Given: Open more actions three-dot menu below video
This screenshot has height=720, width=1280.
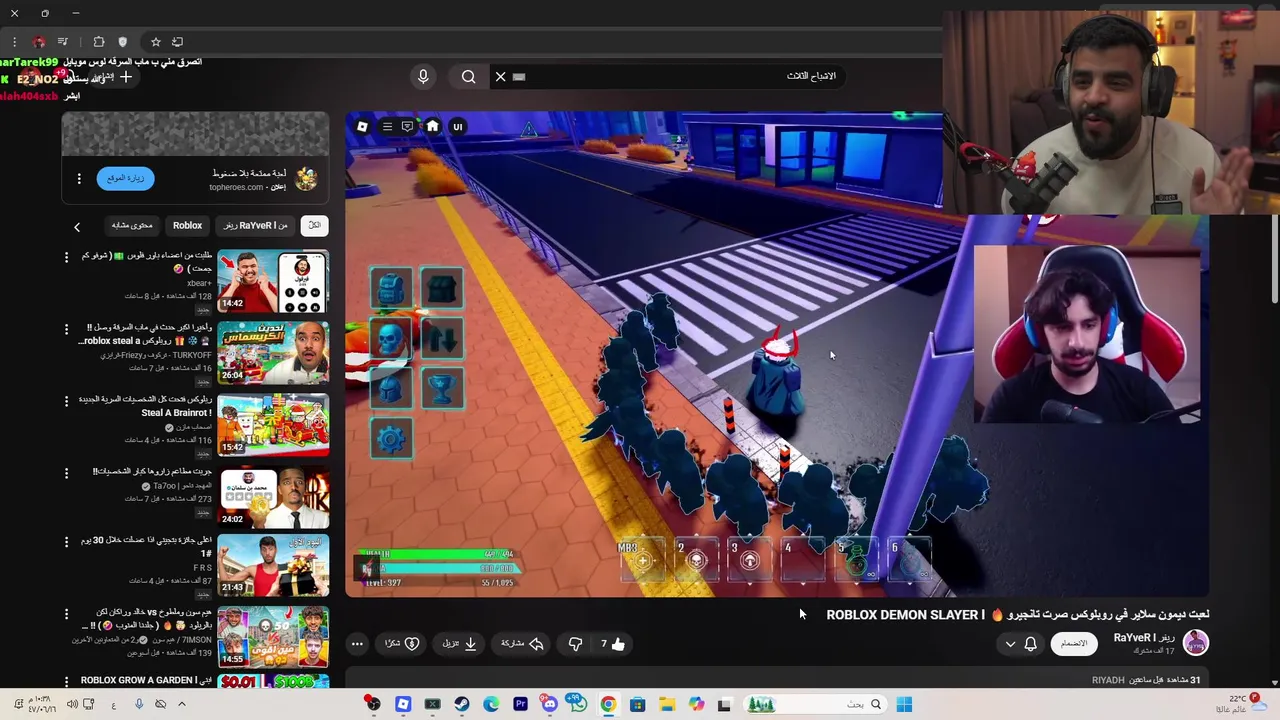Looking at the screenshot, I should [x=357, y=644].
